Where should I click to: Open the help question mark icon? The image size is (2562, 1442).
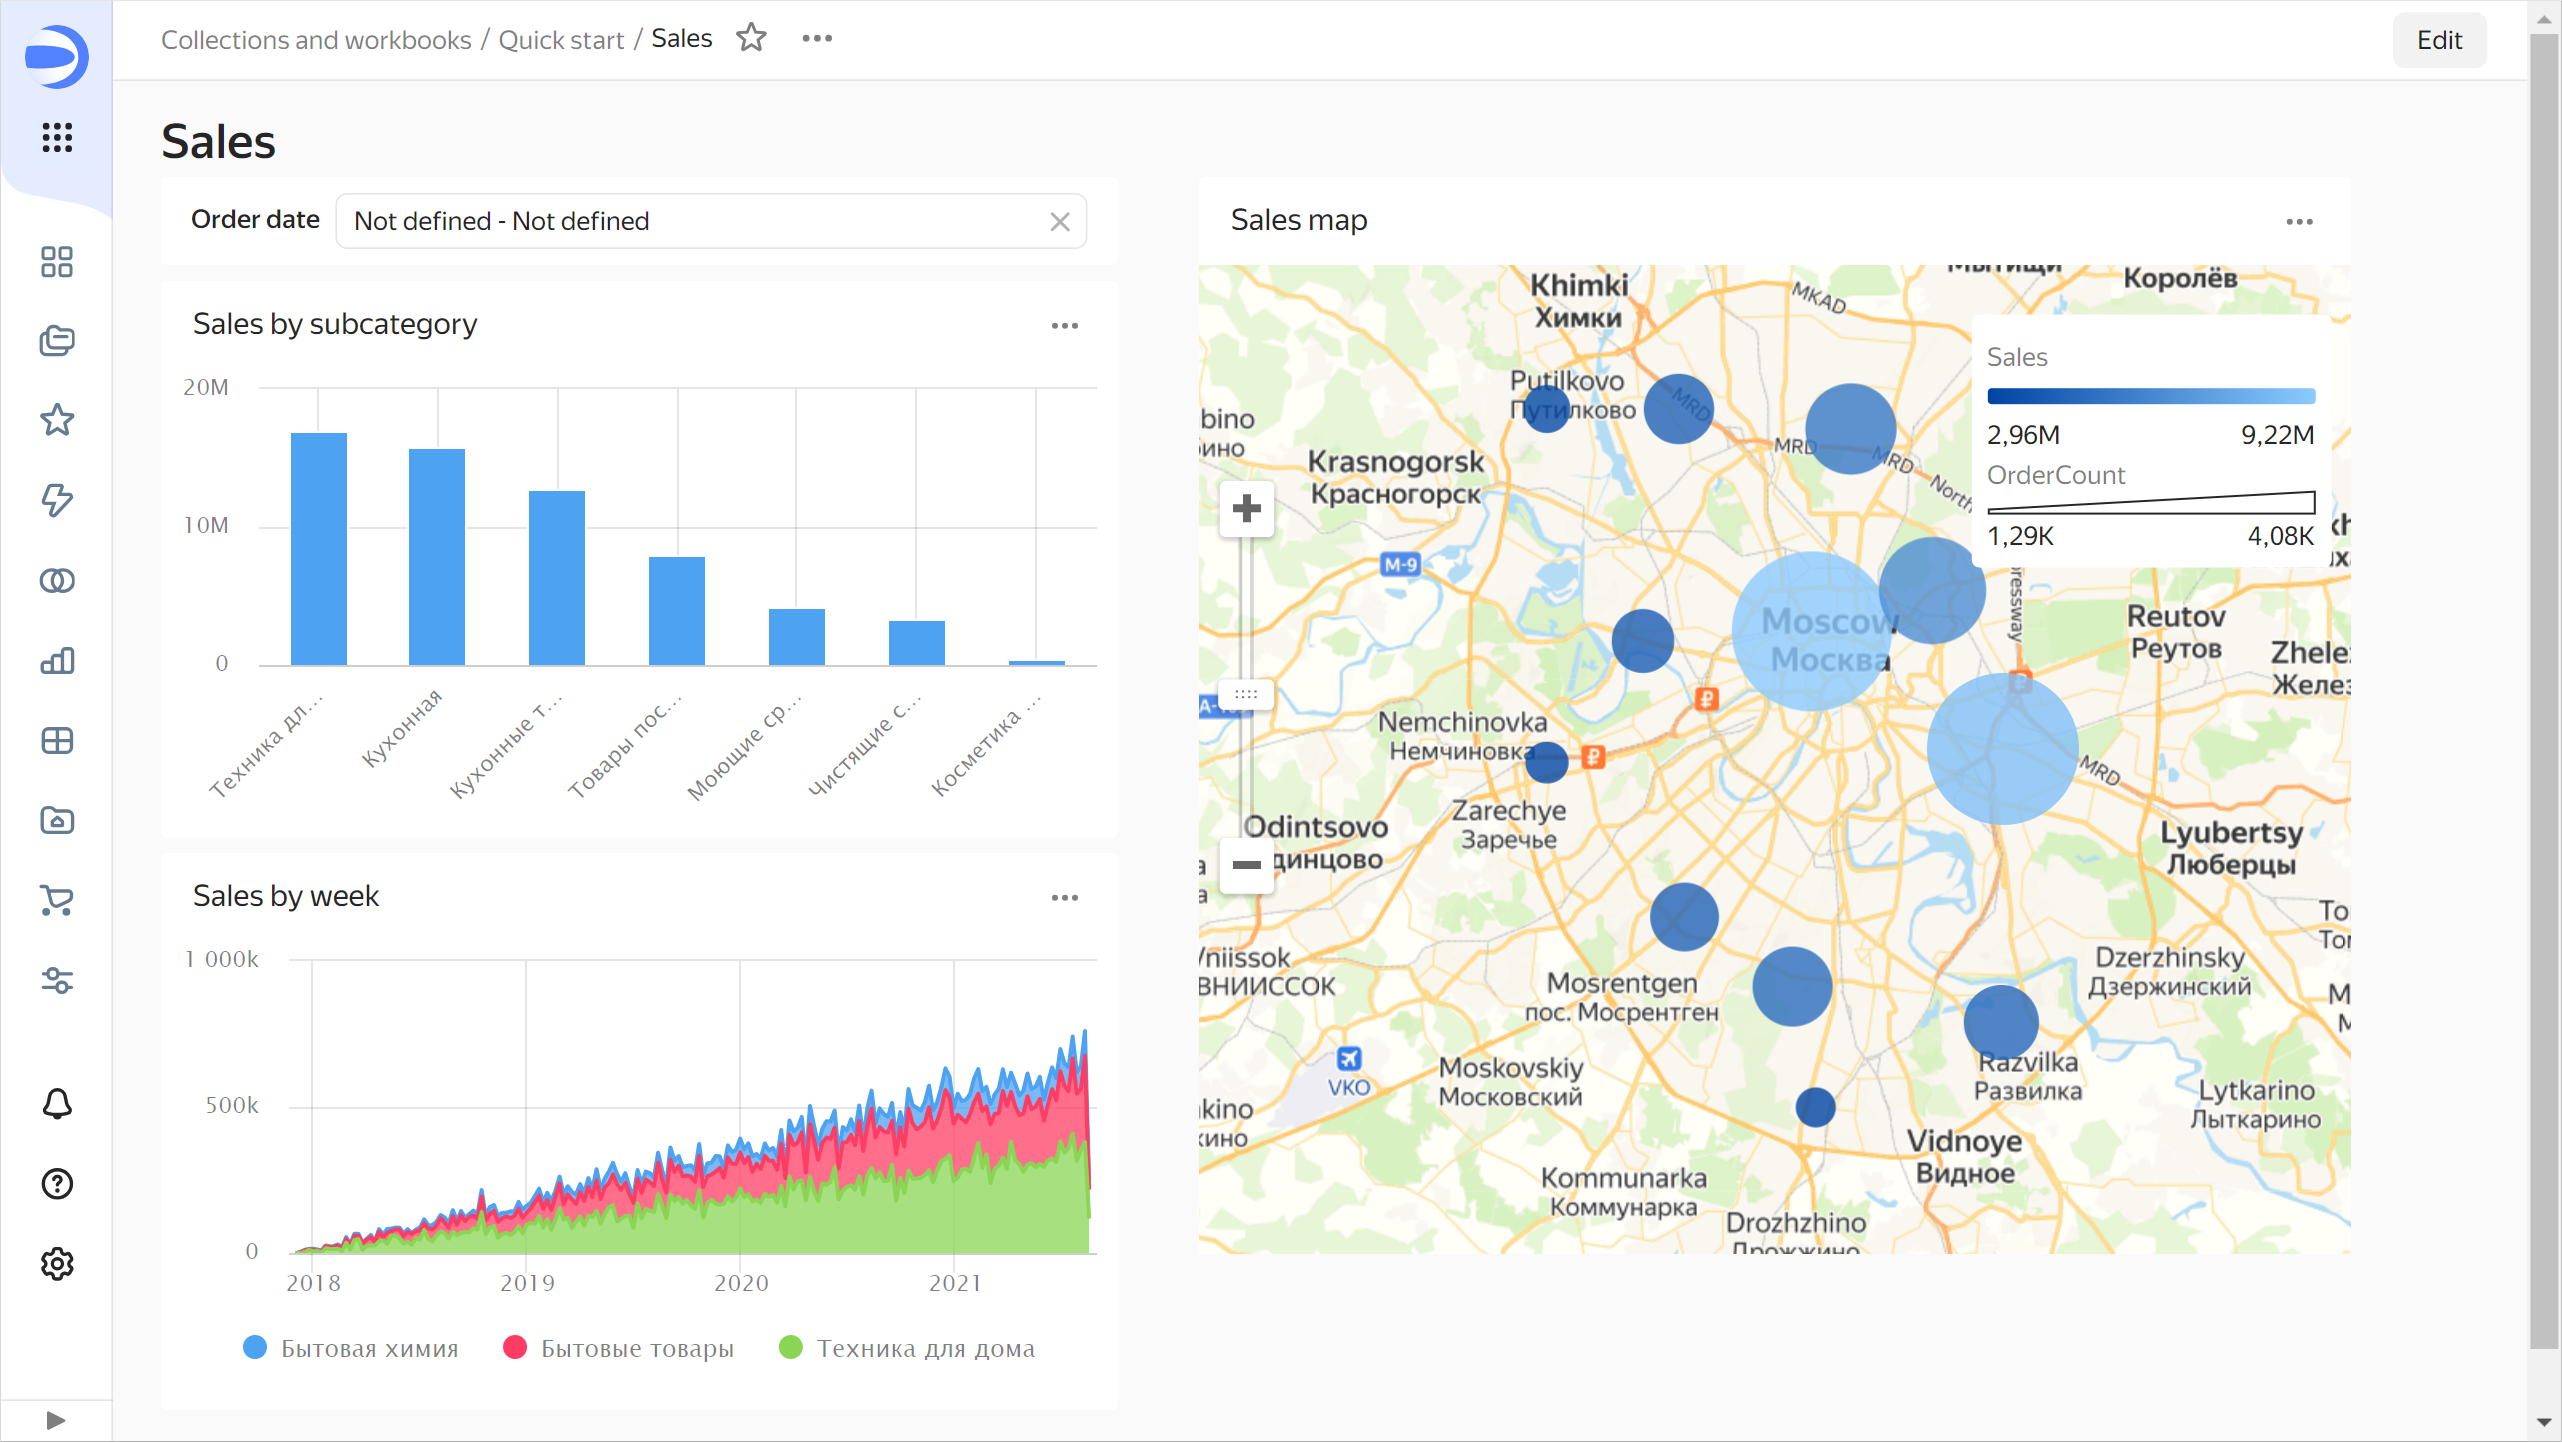tap(57, 1184)
